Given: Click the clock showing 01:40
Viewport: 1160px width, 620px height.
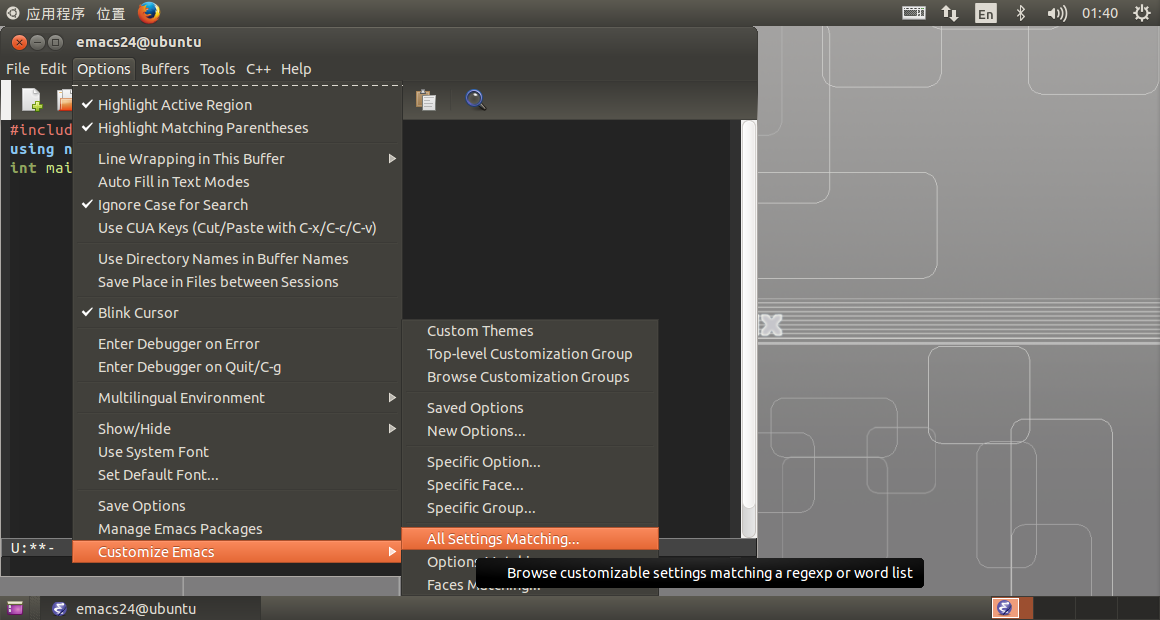Looking at the screenshot, I should (x=1099, y=13).
